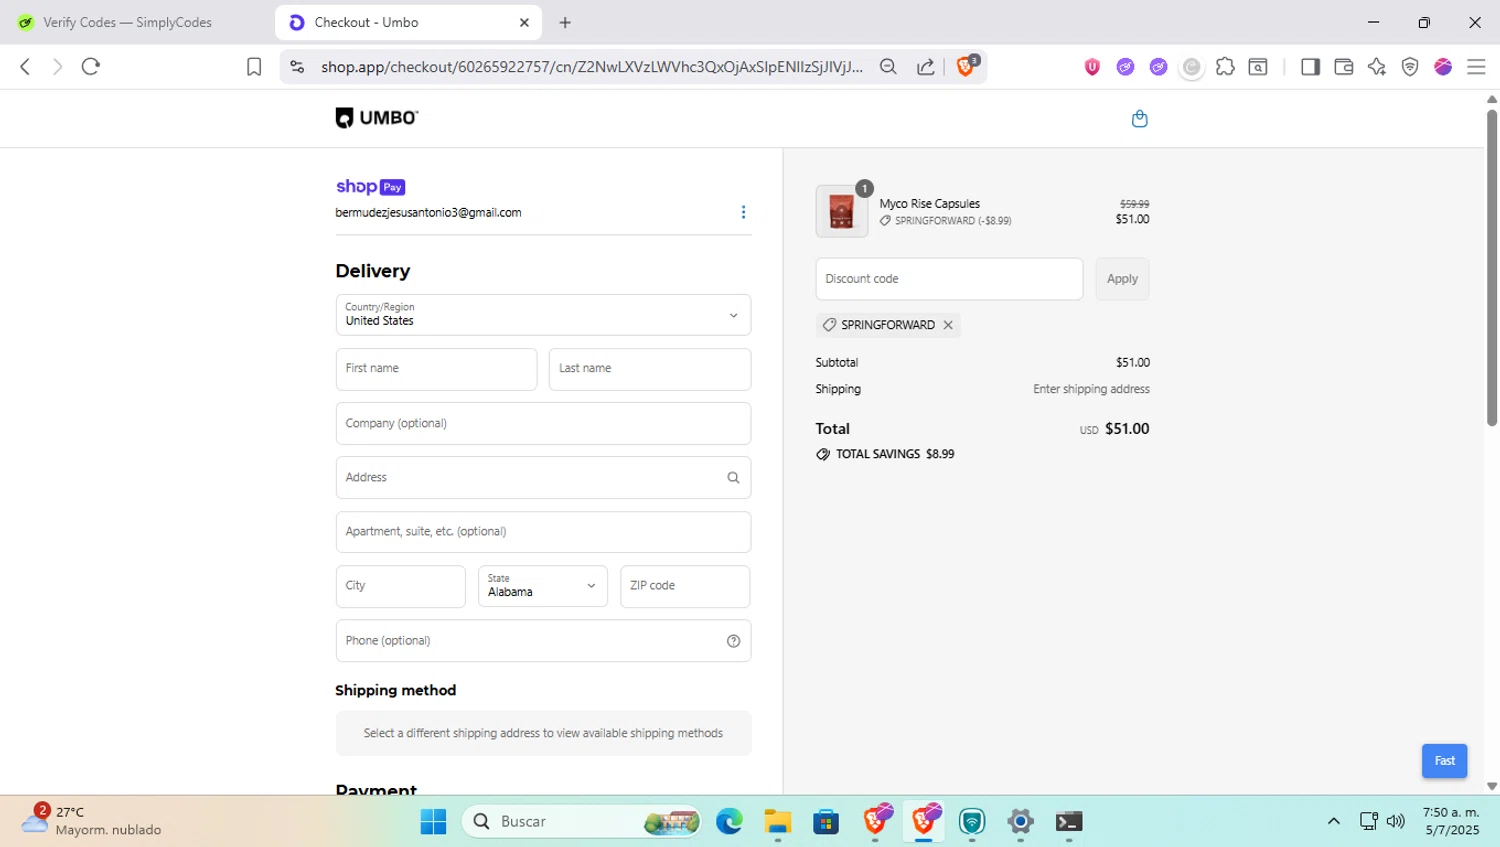Image resolution: width=1500 pixels, height=847 pixels.
Task: Toggle the browser sidebar panel
Action: pyautogui.click(x=1310, y=67)
